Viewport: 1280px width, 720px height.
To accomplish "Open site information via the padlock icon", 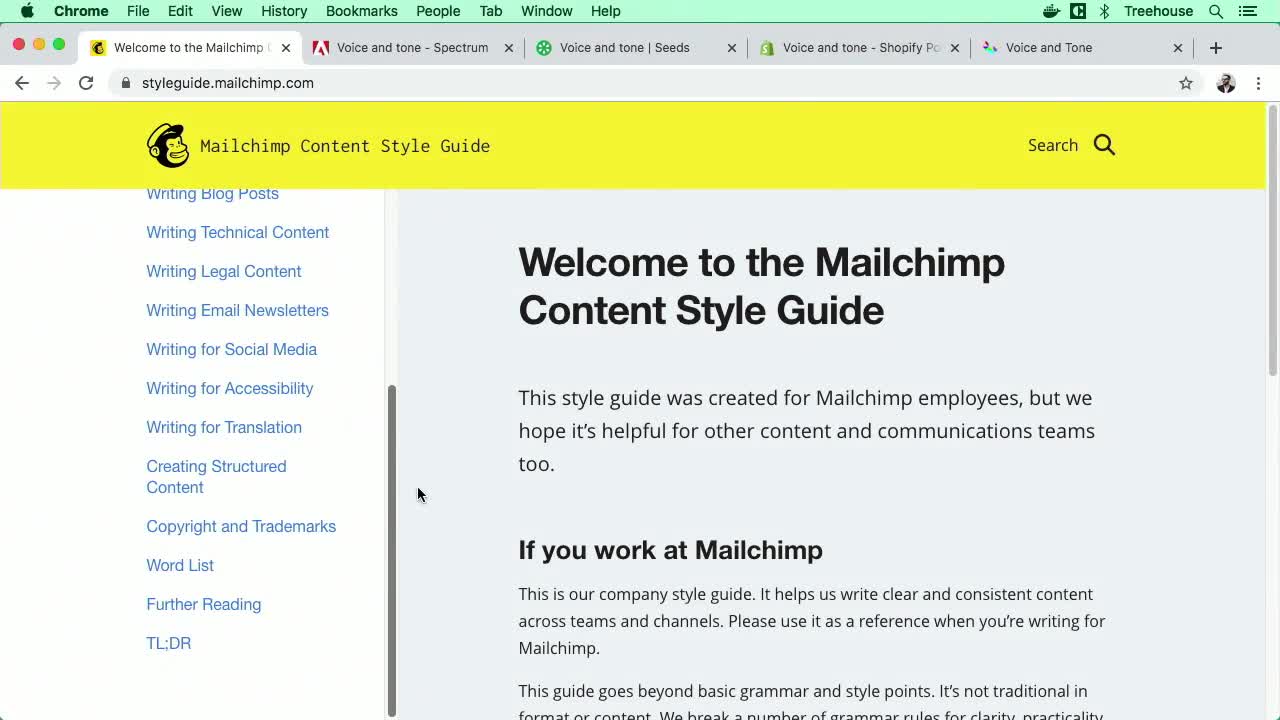I will tap(126, 83).
